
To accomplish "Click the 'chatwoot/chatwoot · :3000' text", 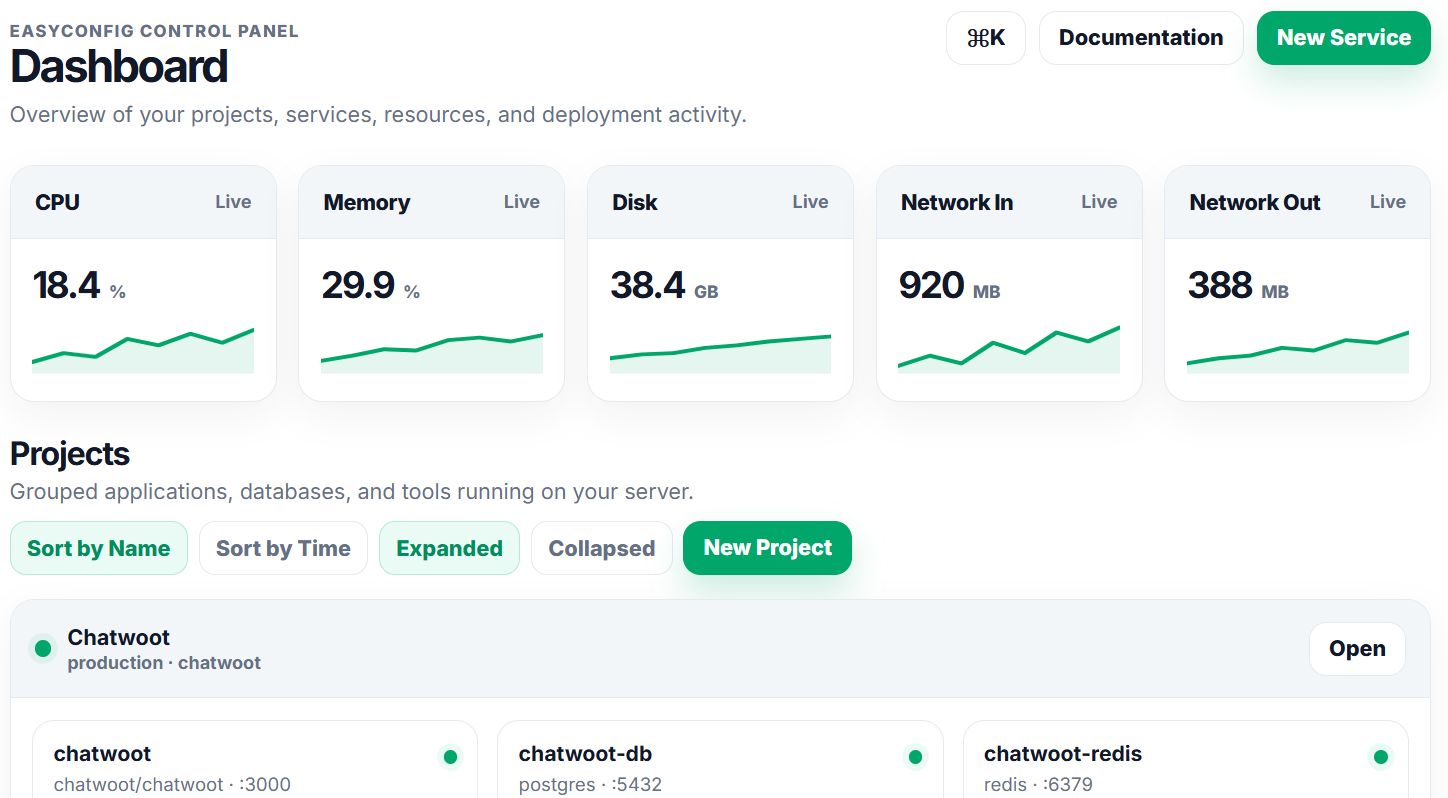I will (x=172, y=785).
